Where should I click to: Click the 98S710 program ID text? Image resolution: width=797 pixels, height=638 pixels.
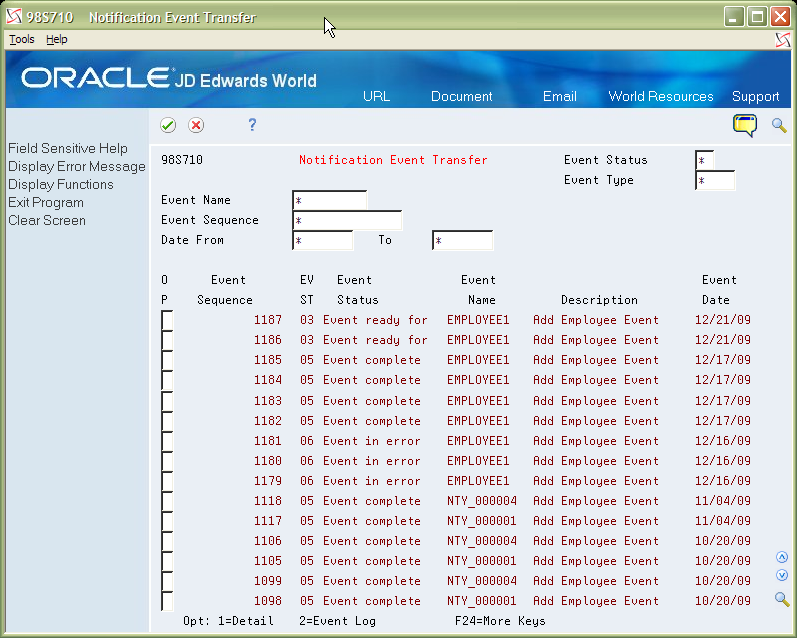(182, 160)
